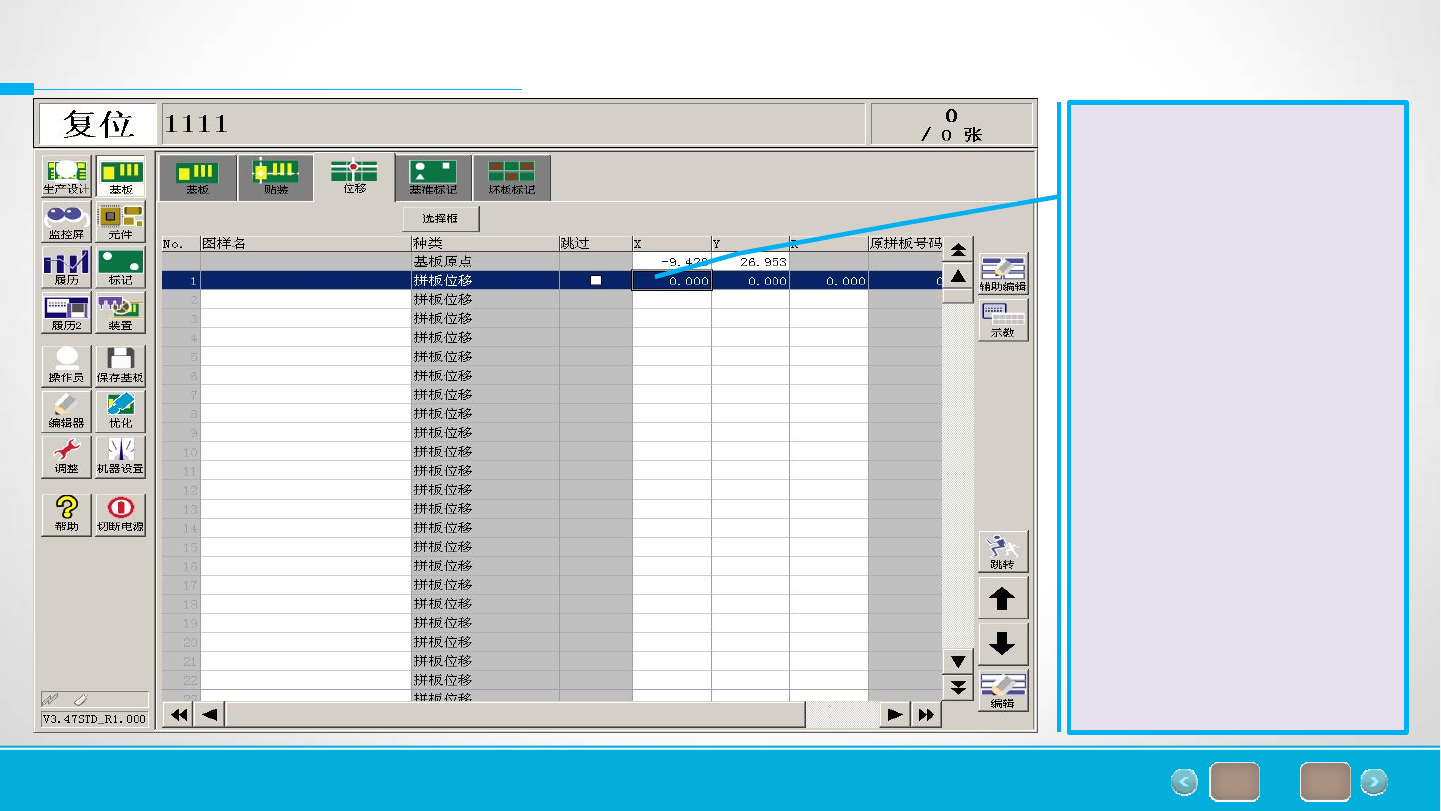The height and width of the screenshot is (811, 1441).
Task: Open the 履历2 history panel
Action: pos(67,313)
